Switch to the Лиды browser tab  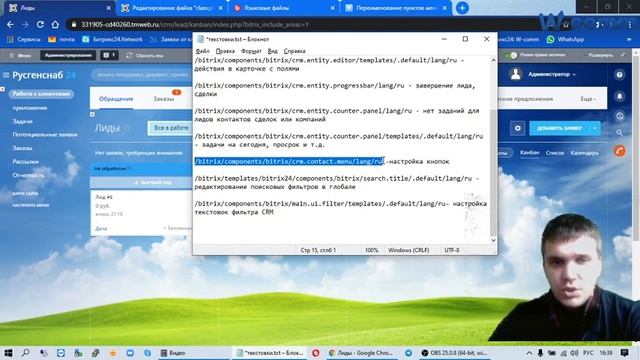(x=57, y=8)
